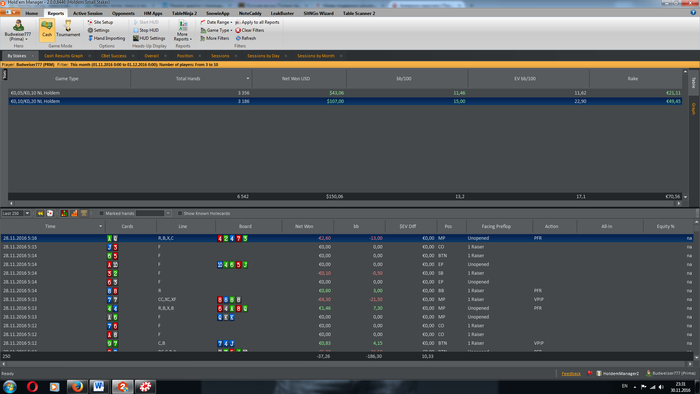The image size is (700, 394).
Task: Close the Position report tab
Action: pos(200,56)
